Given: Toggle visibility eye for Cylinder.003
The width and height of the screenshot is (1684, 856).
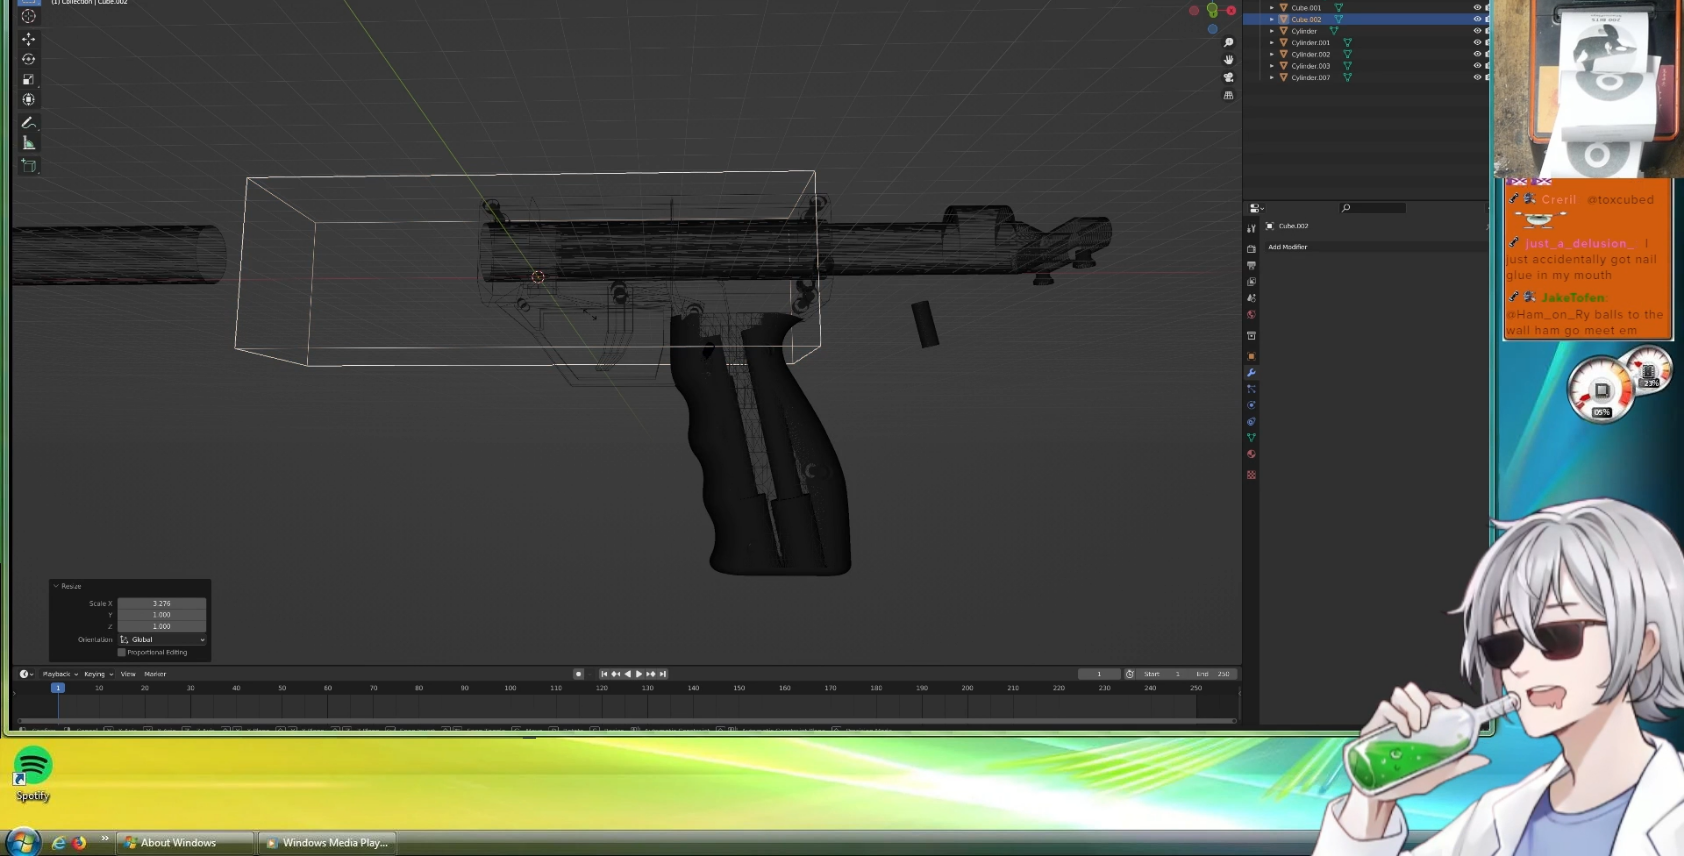Looking at the screenshot, I should 1477,66.
